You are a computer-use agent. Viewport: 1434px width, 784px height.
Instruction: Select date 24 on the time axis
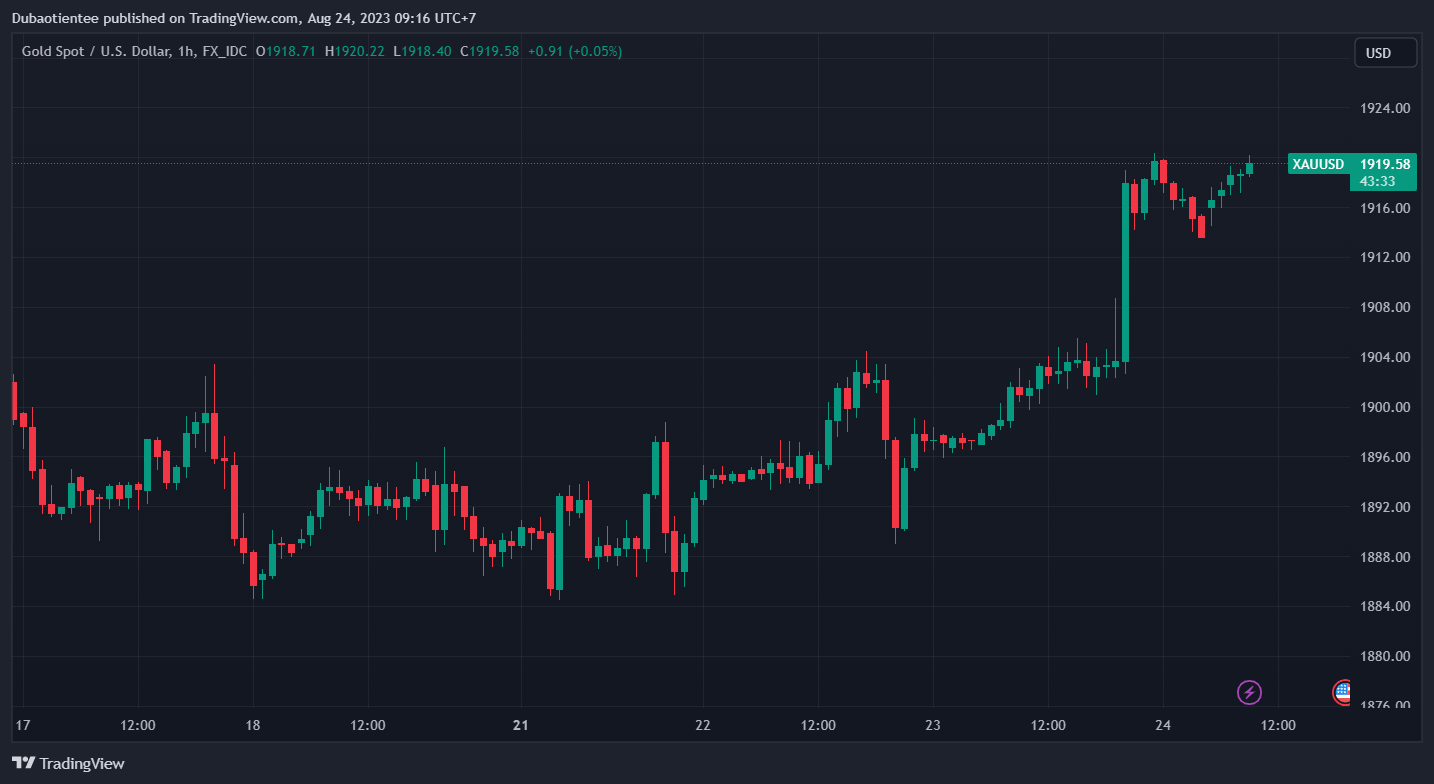1163,725
